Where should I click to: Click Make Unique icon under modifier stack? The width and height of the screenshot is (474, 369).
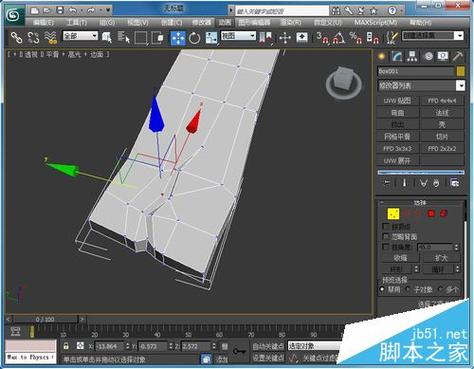(x=423, y=183)
